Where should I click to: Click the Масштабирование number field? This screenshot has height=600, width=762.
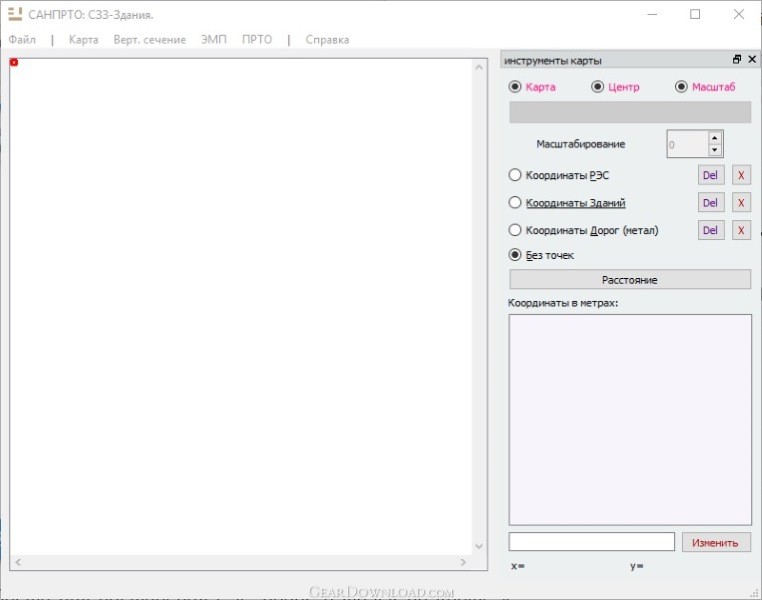[x=688, y=144]
